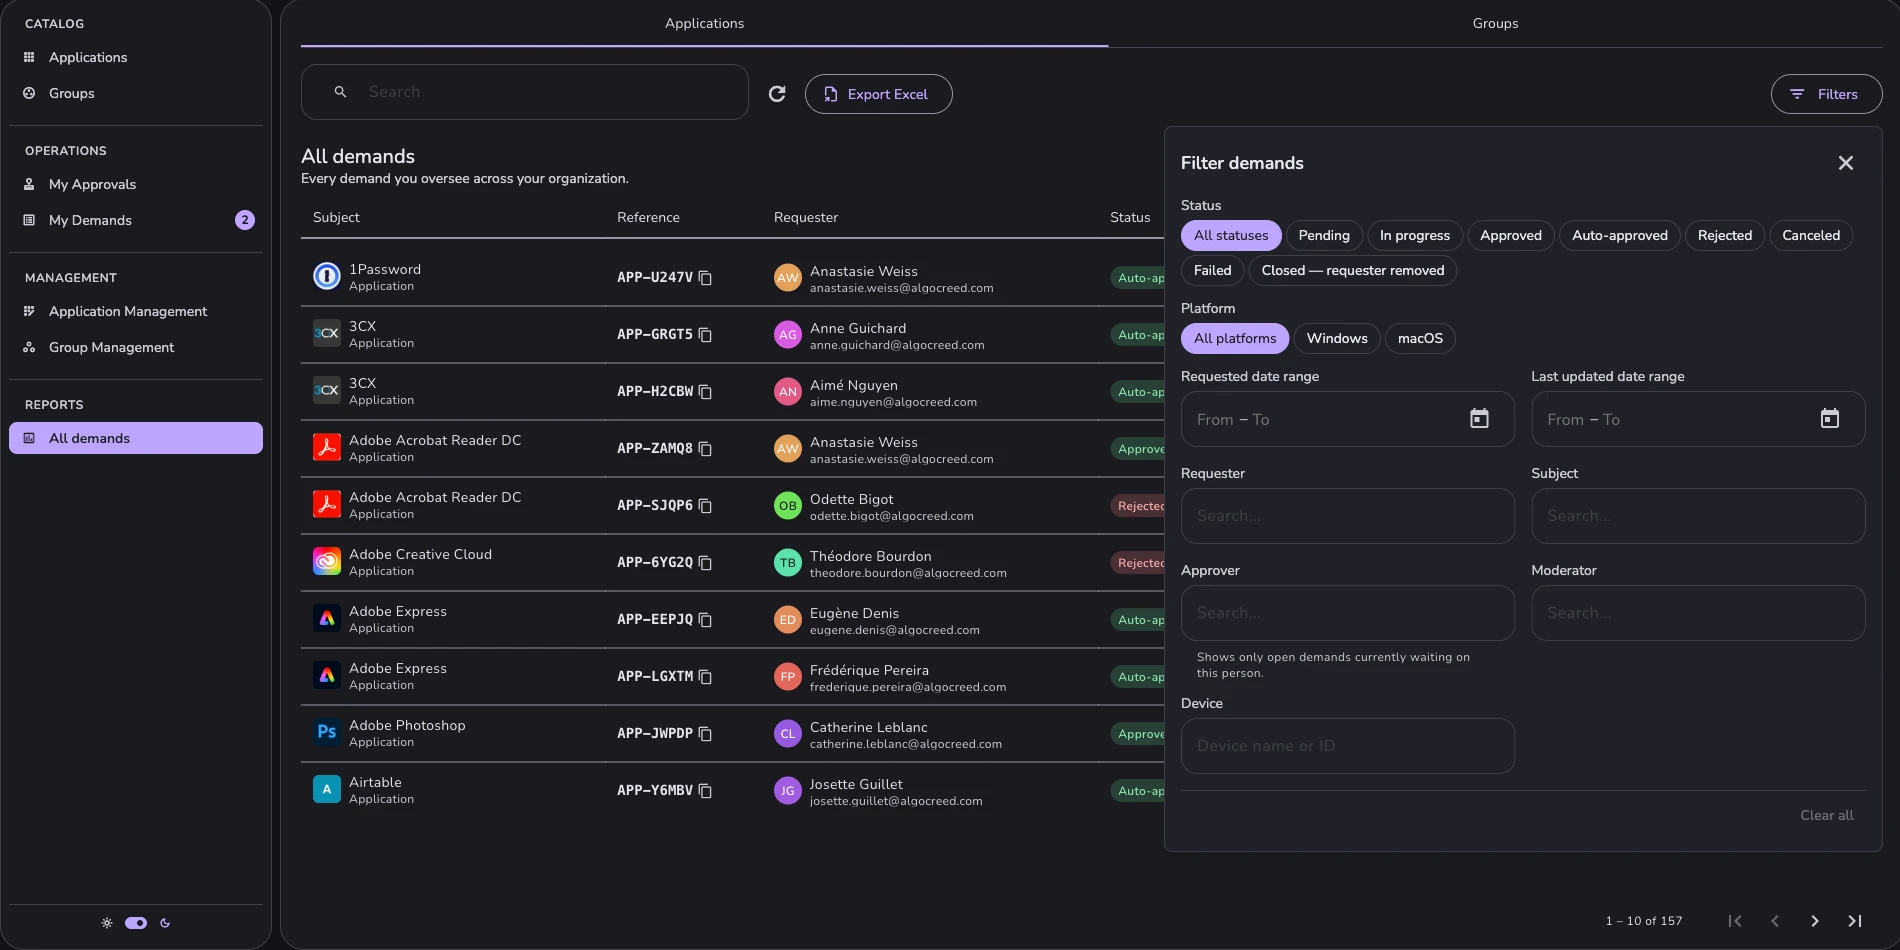The height and width of the screenshot is (950, 1900).
Task: Click the Adobe Photoshop icon
Action: coord(327,732)
